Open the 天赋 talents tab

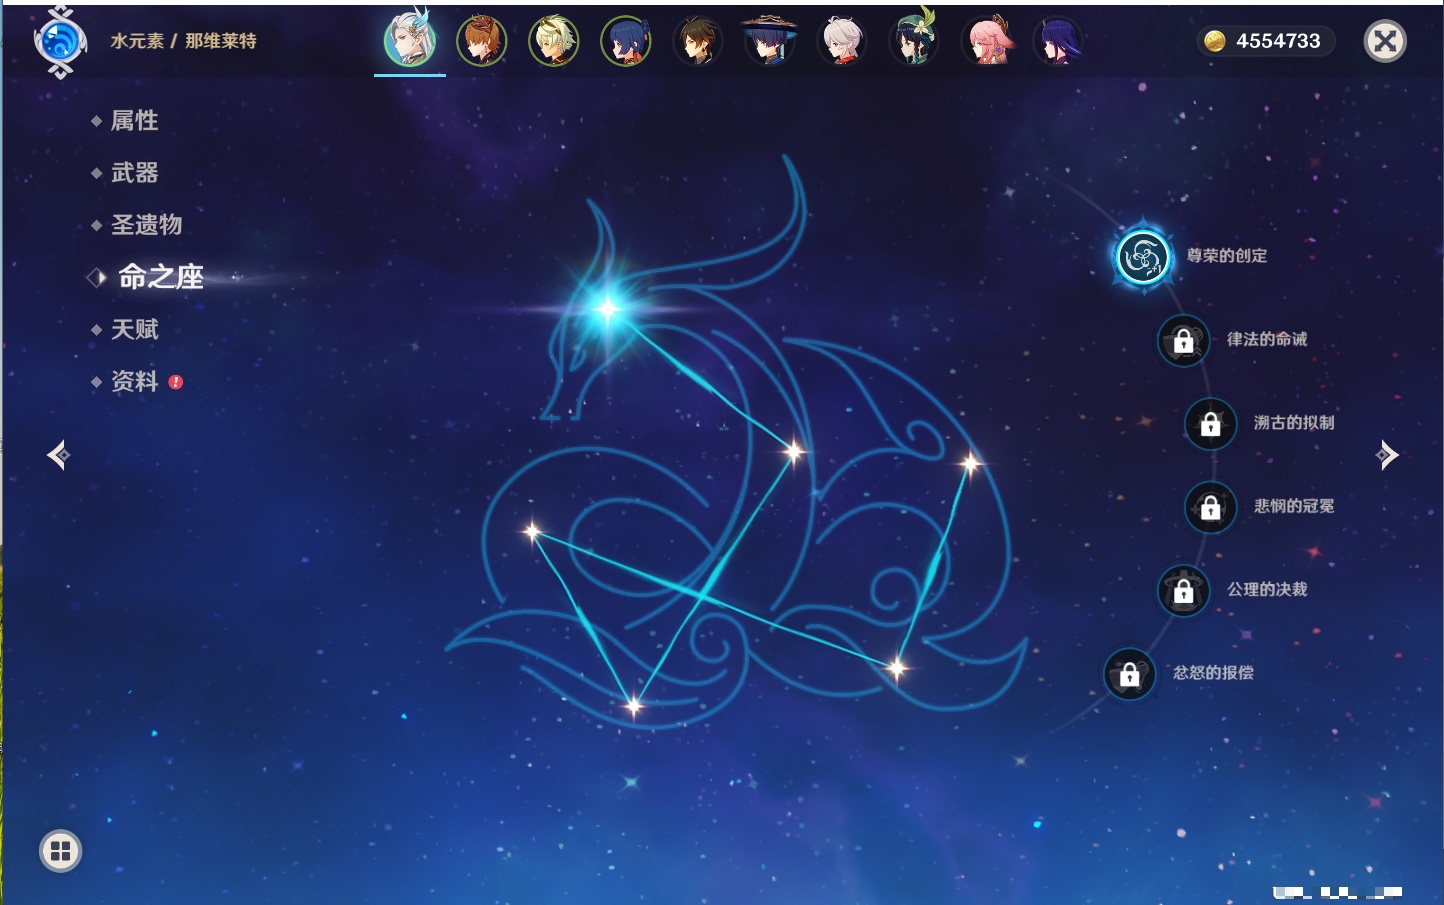[134, 329]
